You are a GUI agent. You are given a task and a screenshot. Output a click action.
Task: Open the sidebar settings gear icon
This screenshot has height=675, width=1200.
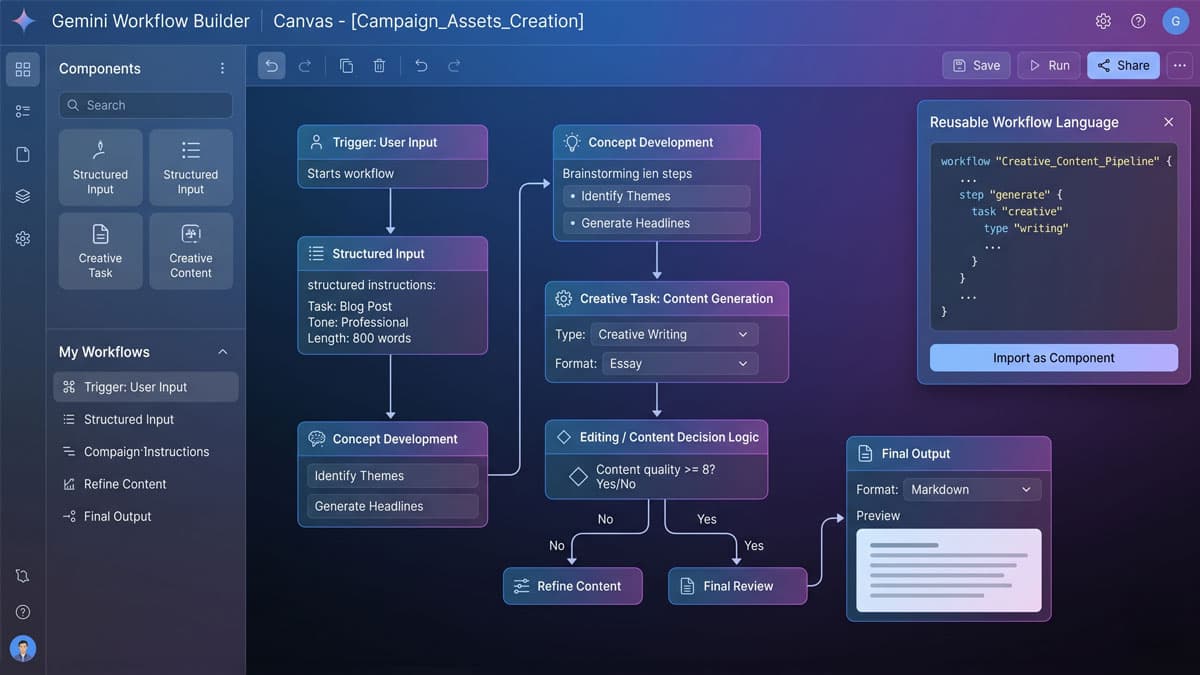pos(23,239)
